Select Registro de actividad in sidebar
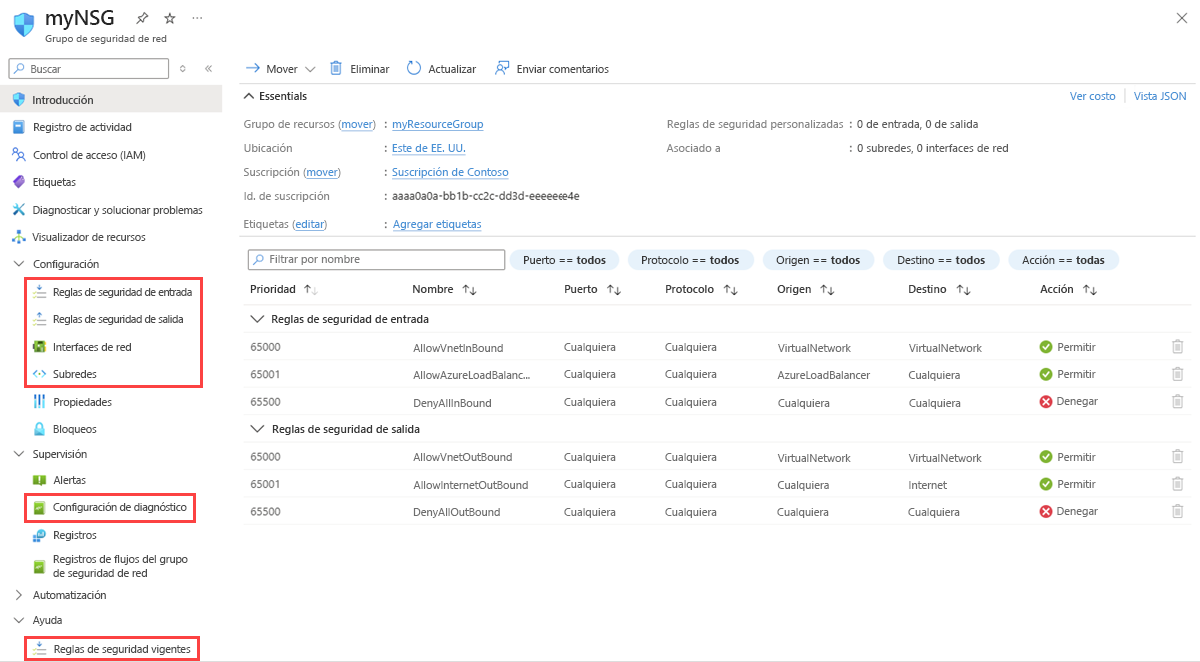 (x=82, y=127)
